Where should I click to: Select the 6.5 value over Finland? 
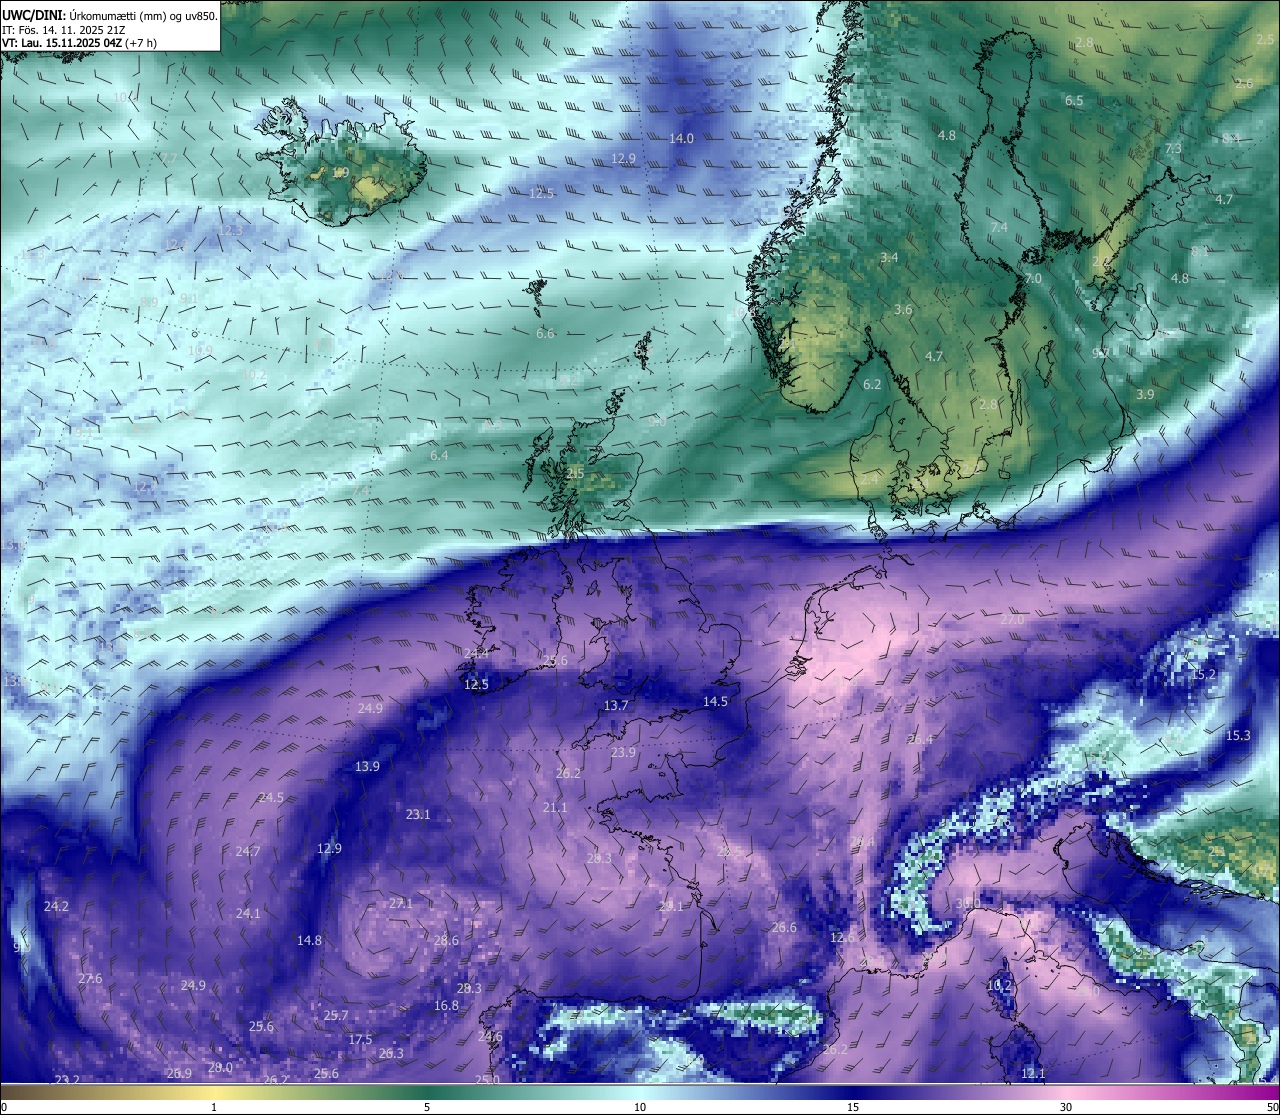point(1074,101)
